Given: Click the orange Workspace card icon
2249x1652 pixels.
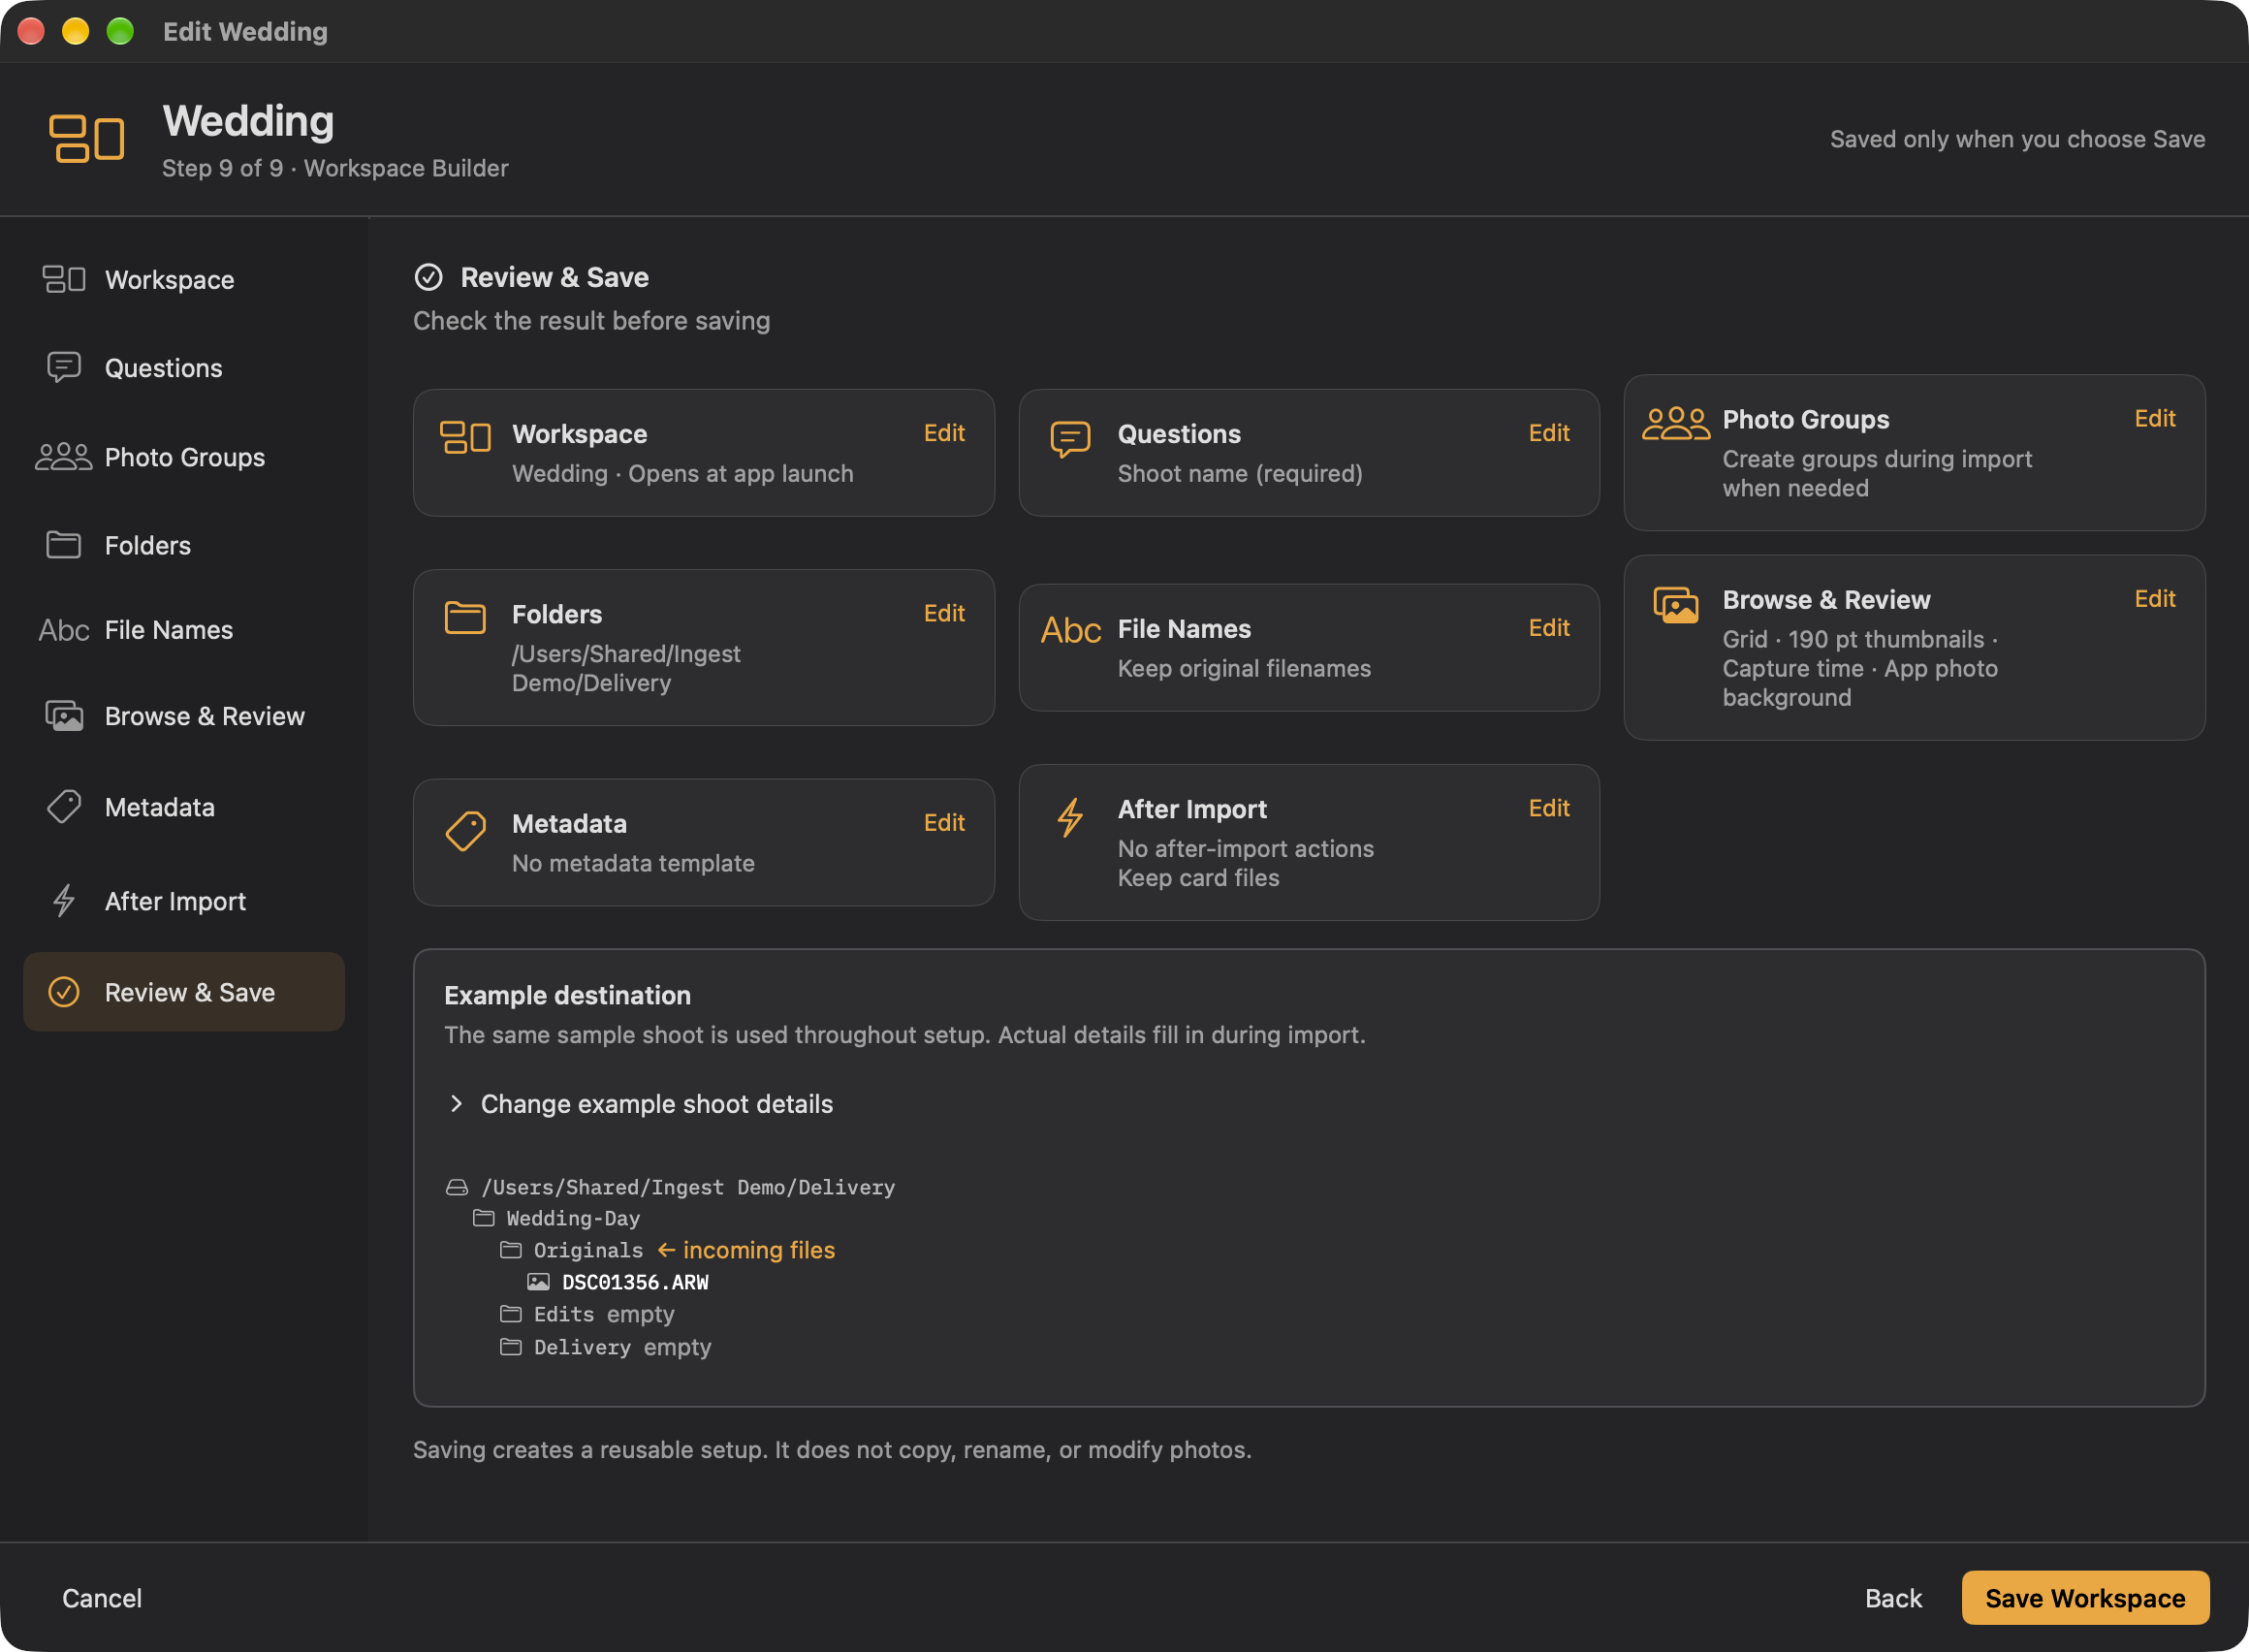Looking at the screenshot, I should click(x=465, y=437).
